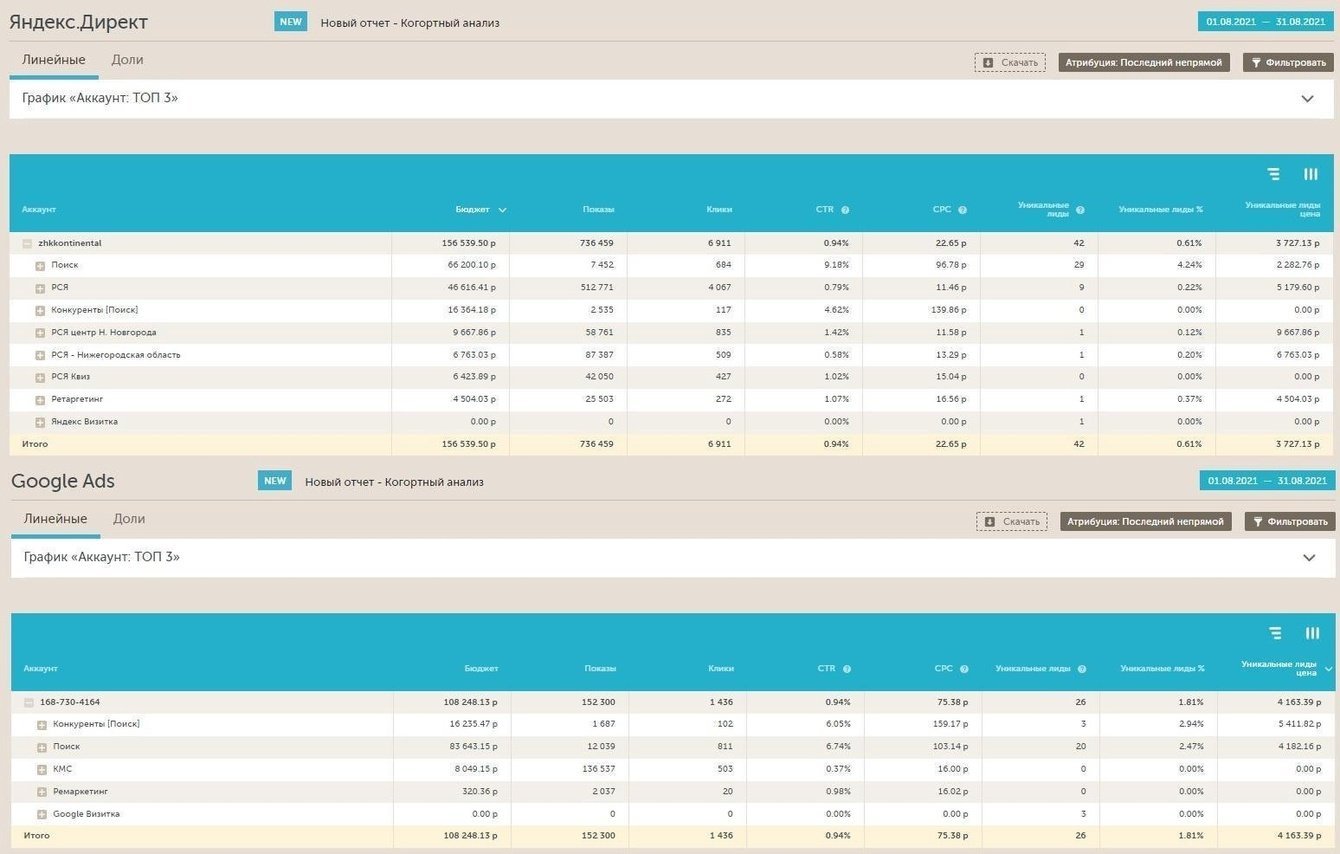1340x854 pixels.
Task: Select Линейные tab under Google Ads
Action: point(56,519)
